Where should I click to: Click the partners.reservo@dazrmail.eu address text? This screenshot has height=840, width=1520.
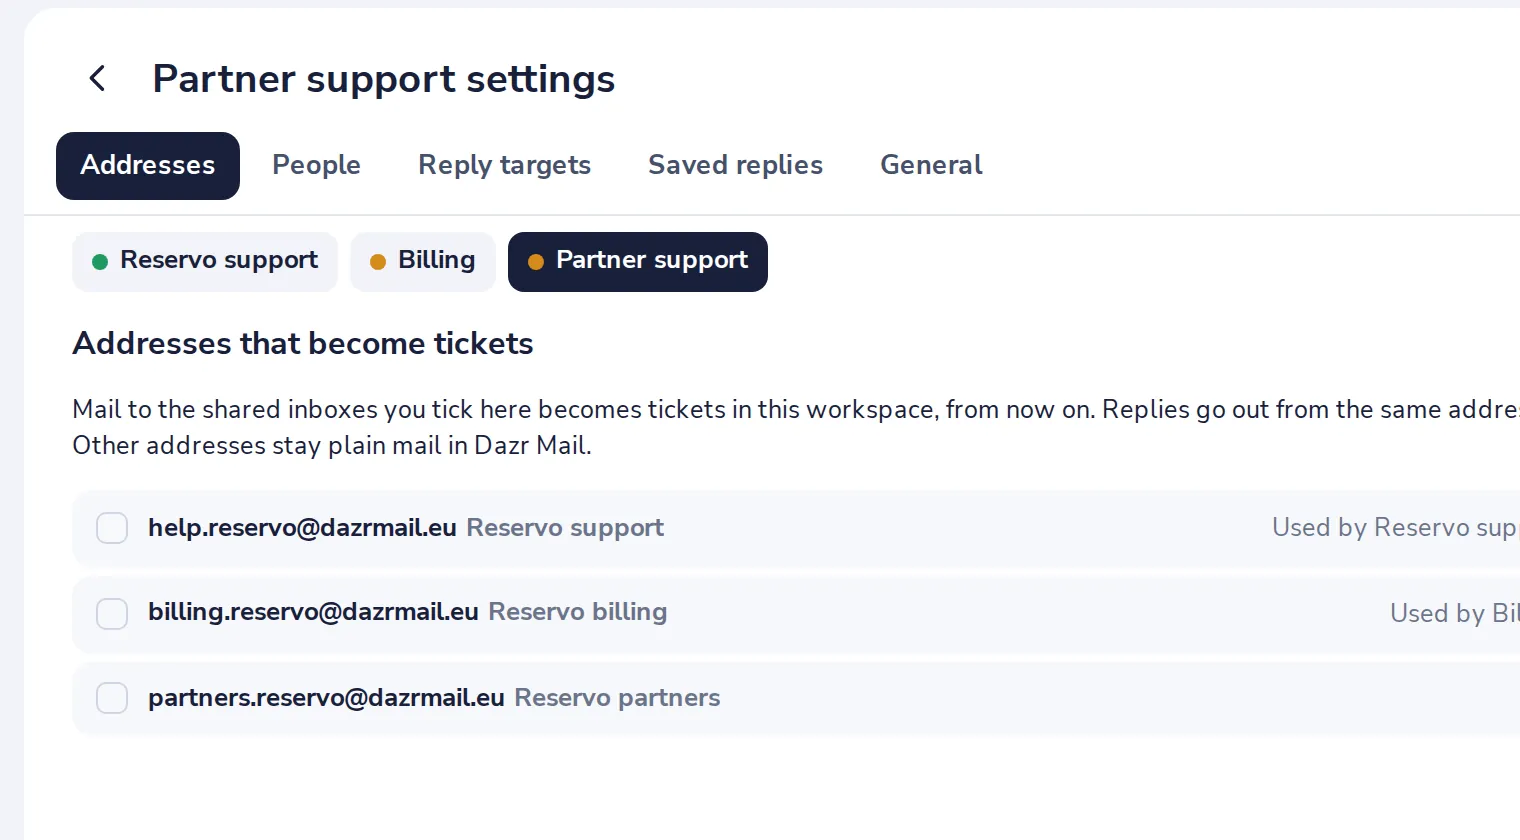[x=326, y=698]
